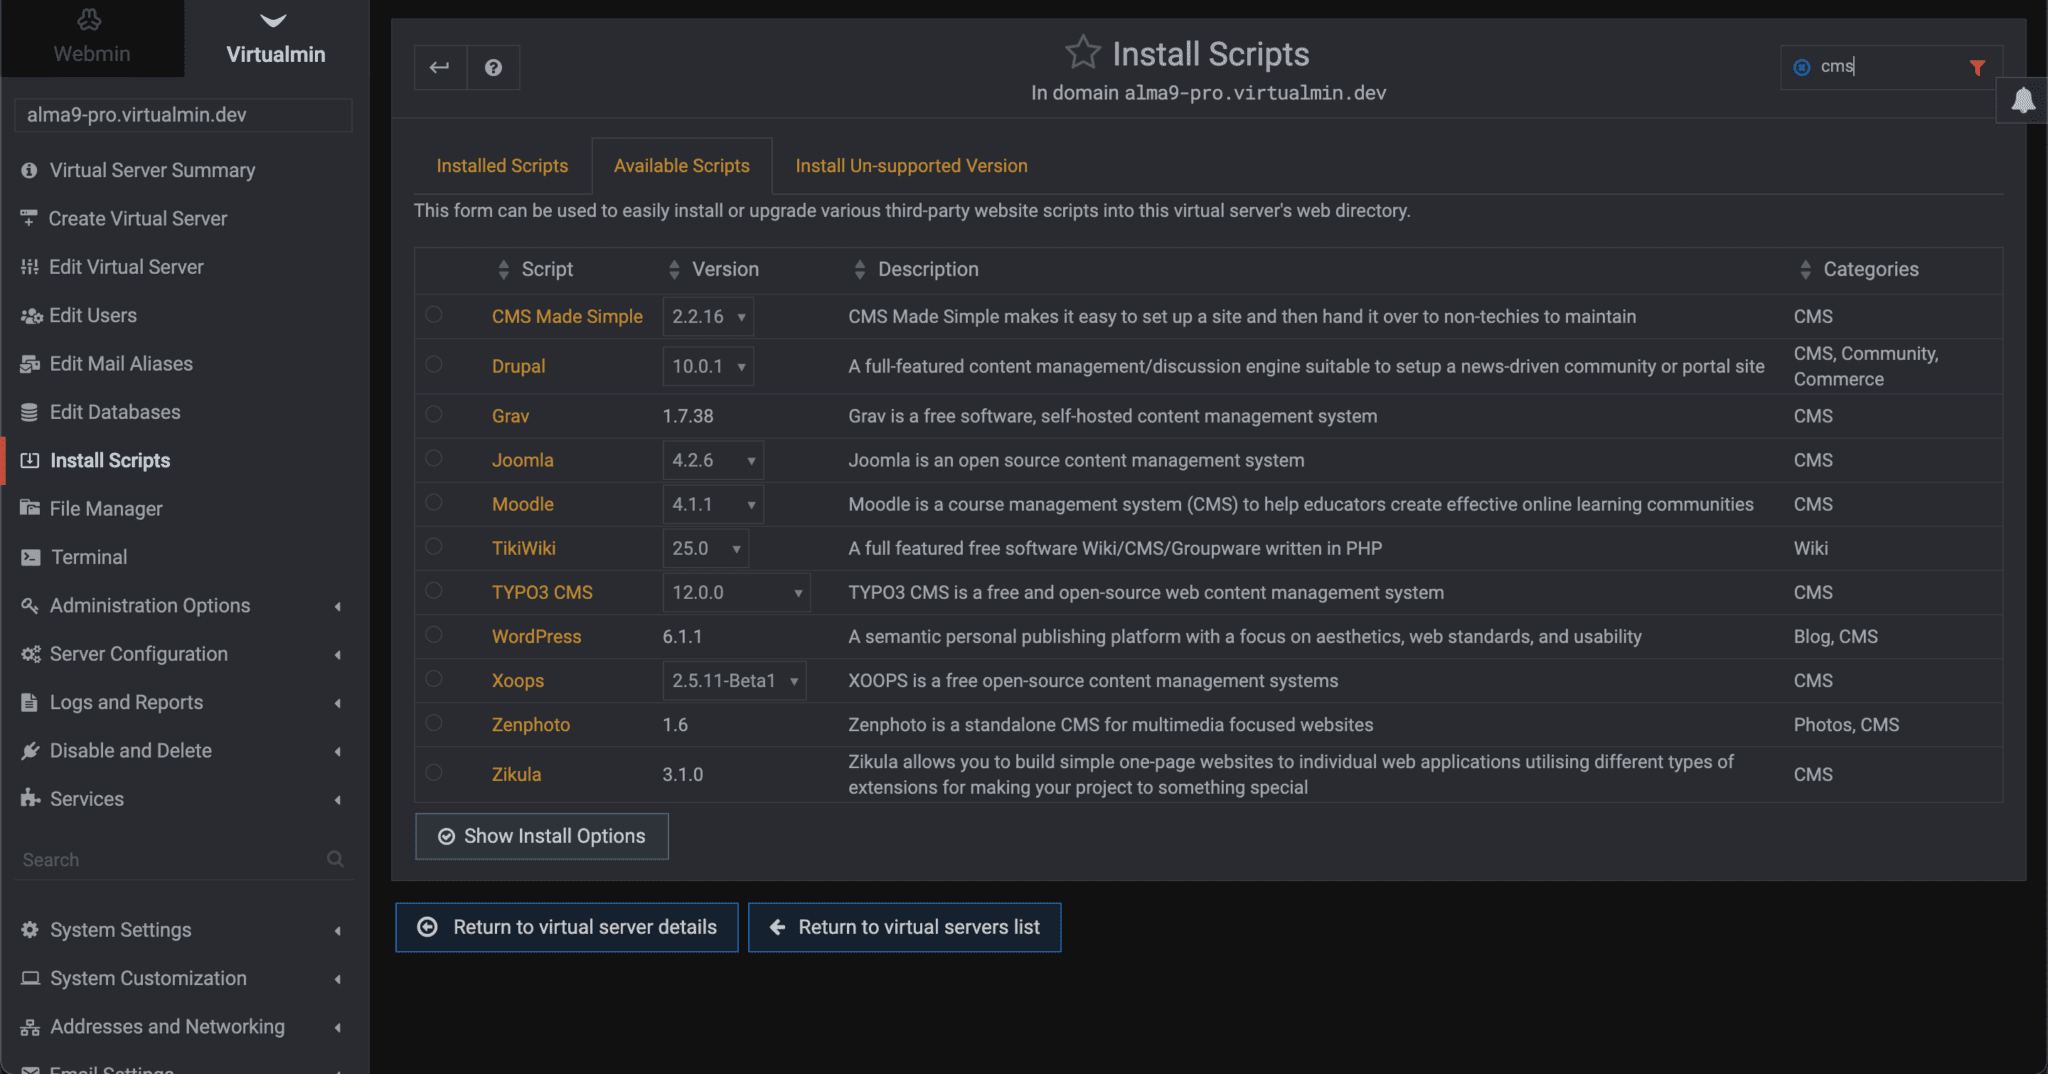2048x1074 pixels.
Task: Open Drupal version 10.0.1 dropdown
Action: click(x=708, y=366)
